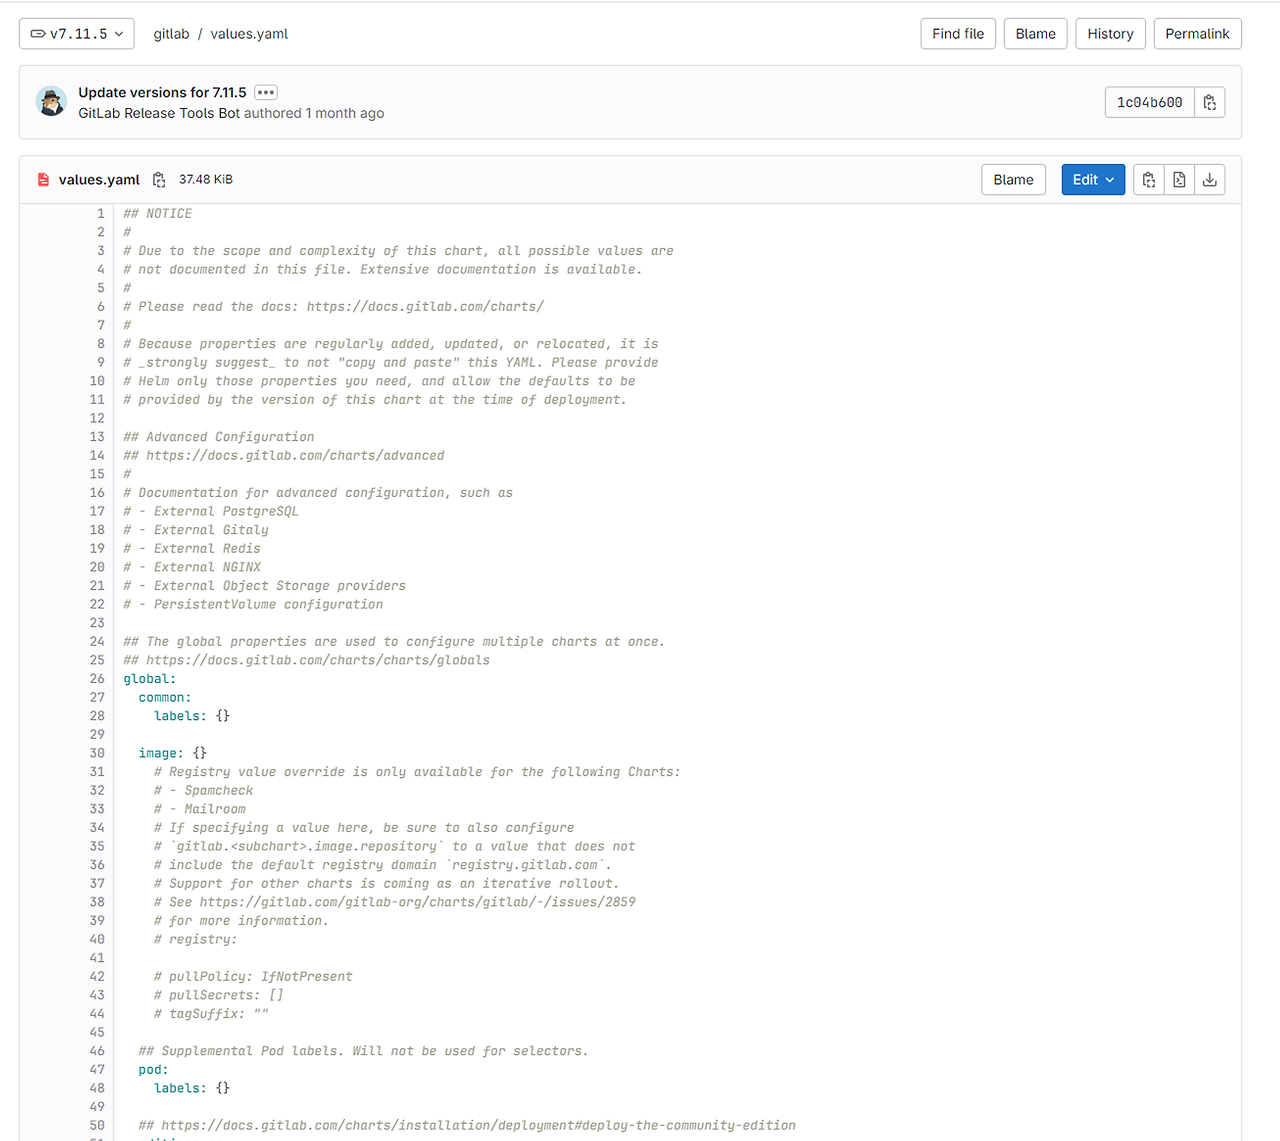Open the Release Tools Bot avatar
The width and height of the screenshot is (1280, 1141).
51,102
